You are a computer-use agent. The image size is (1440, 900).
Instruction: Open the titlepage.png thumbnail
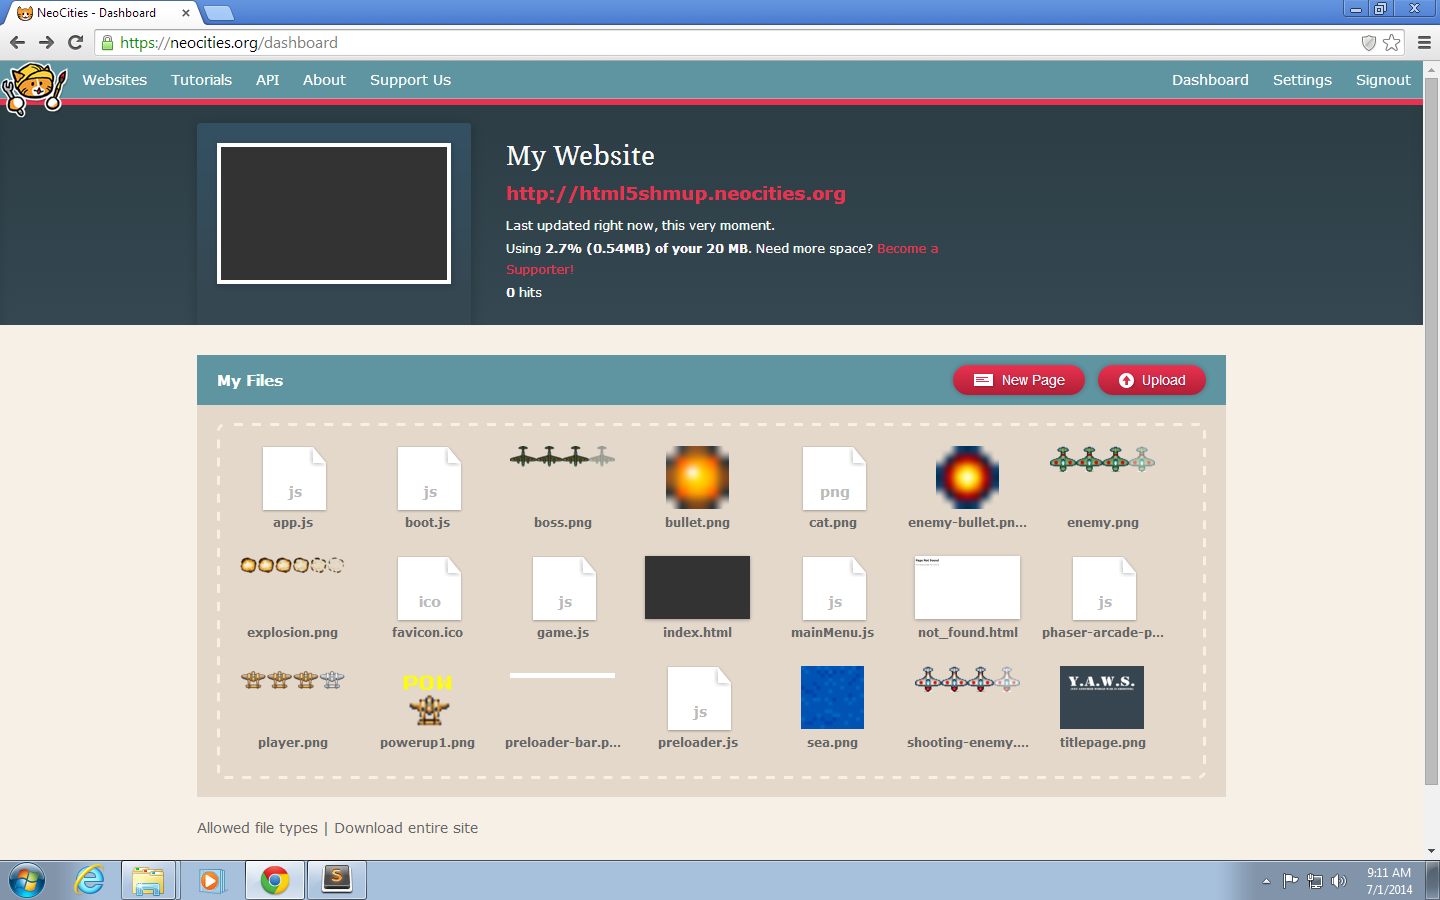[x=1102, y=698]
